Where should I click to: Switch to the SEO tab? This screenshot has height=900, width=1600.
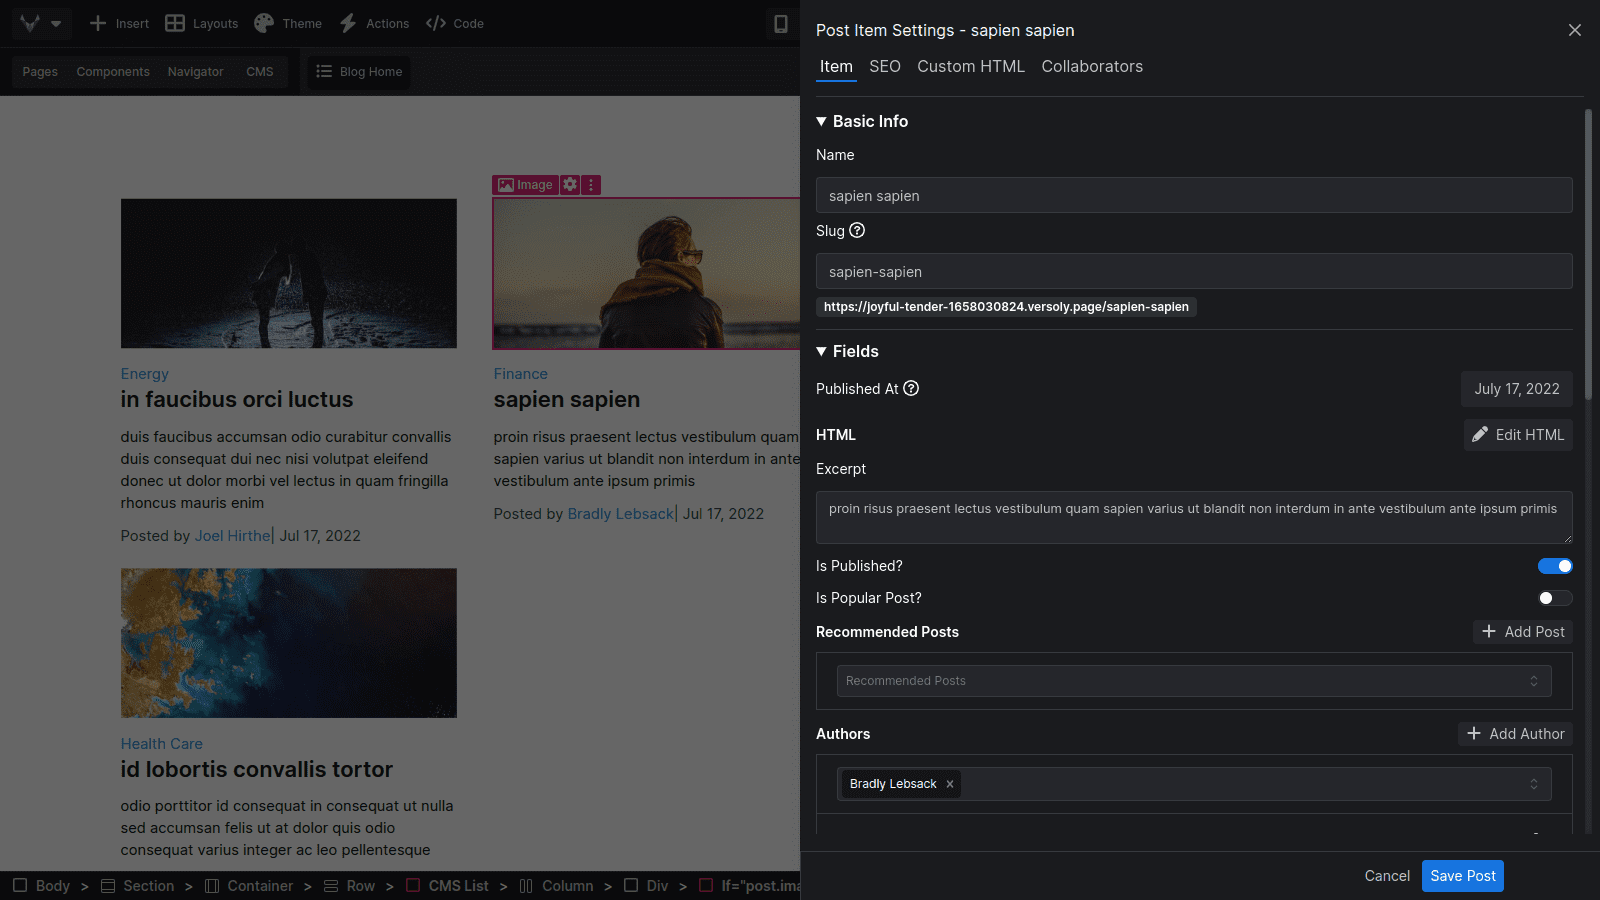click(x=885, y=66)
